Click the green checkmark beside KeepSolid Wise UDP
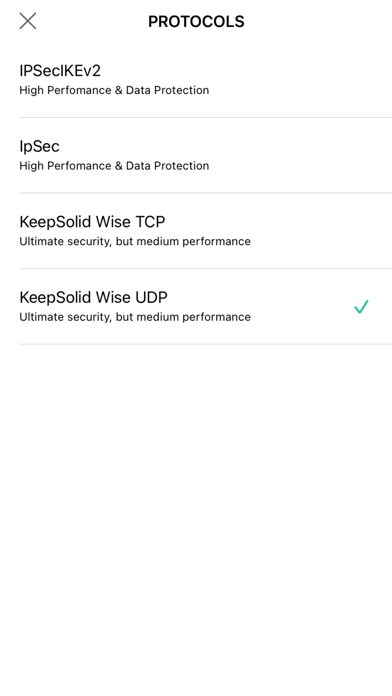 (x=361, y=307)
